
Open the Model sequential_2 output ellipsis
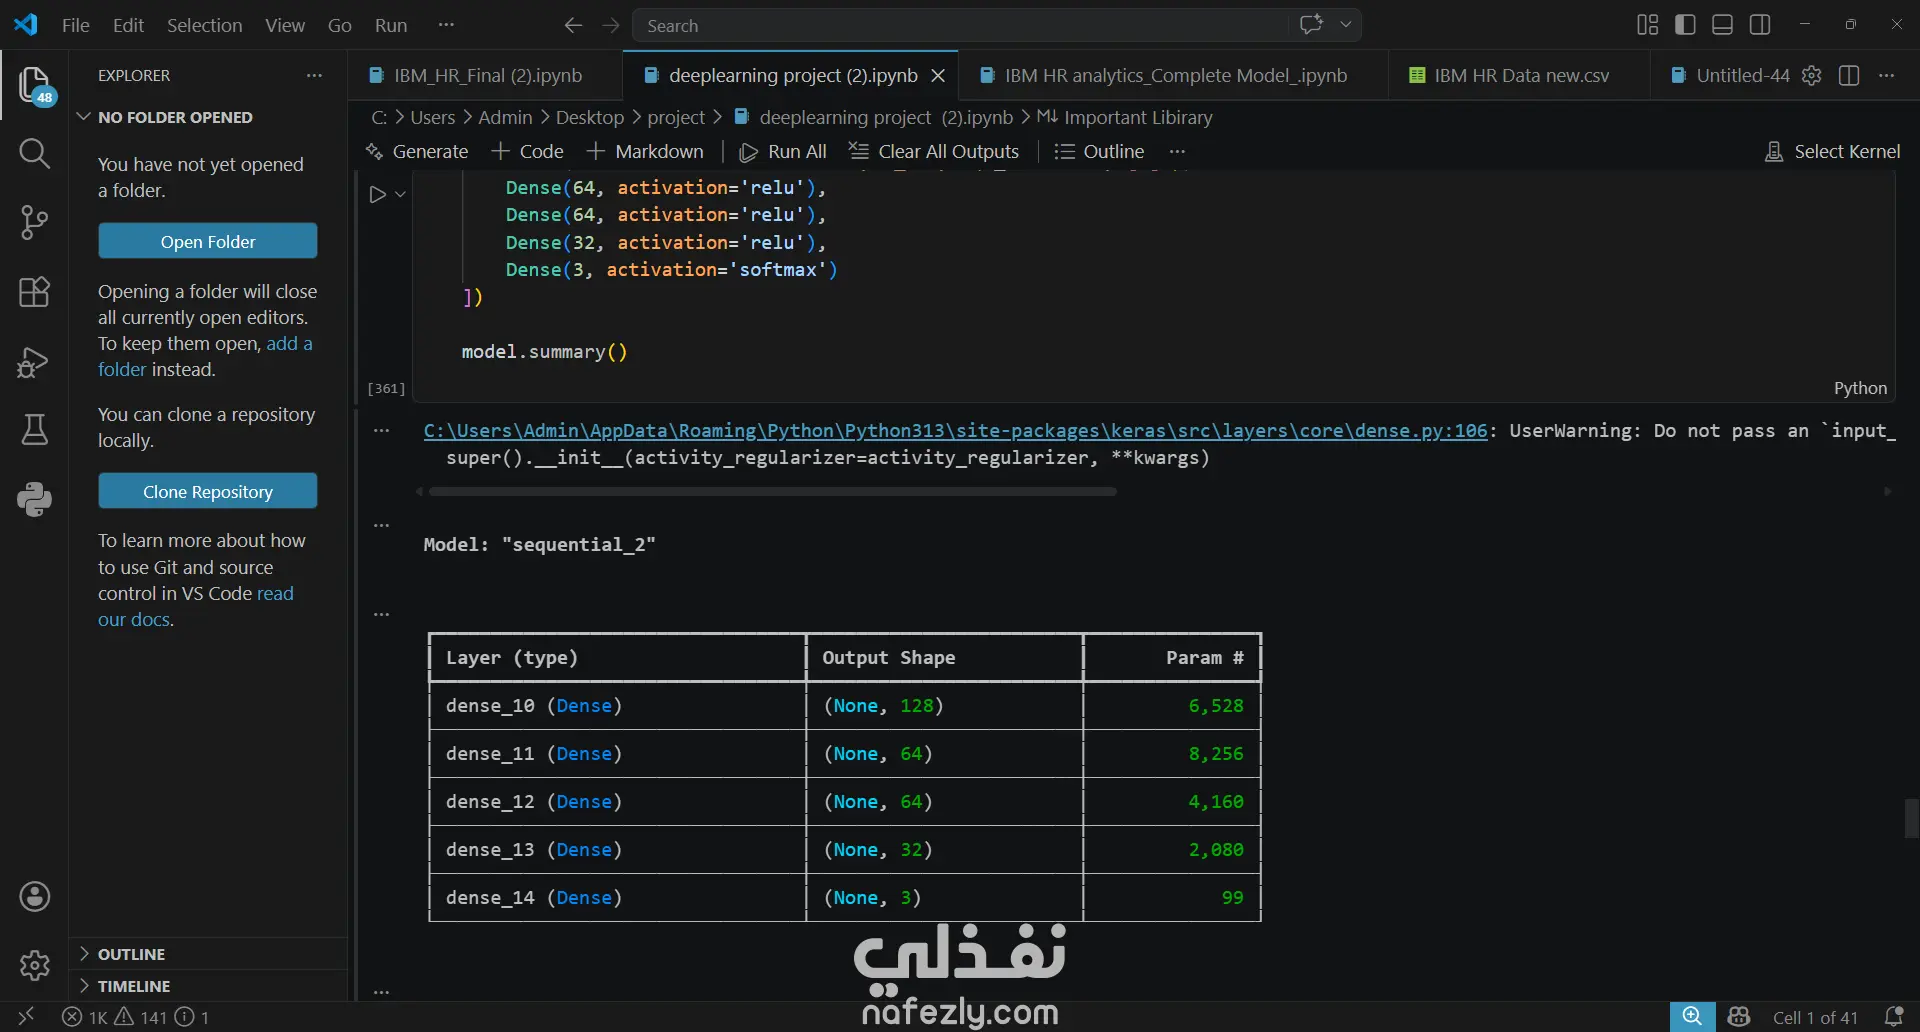381,525
